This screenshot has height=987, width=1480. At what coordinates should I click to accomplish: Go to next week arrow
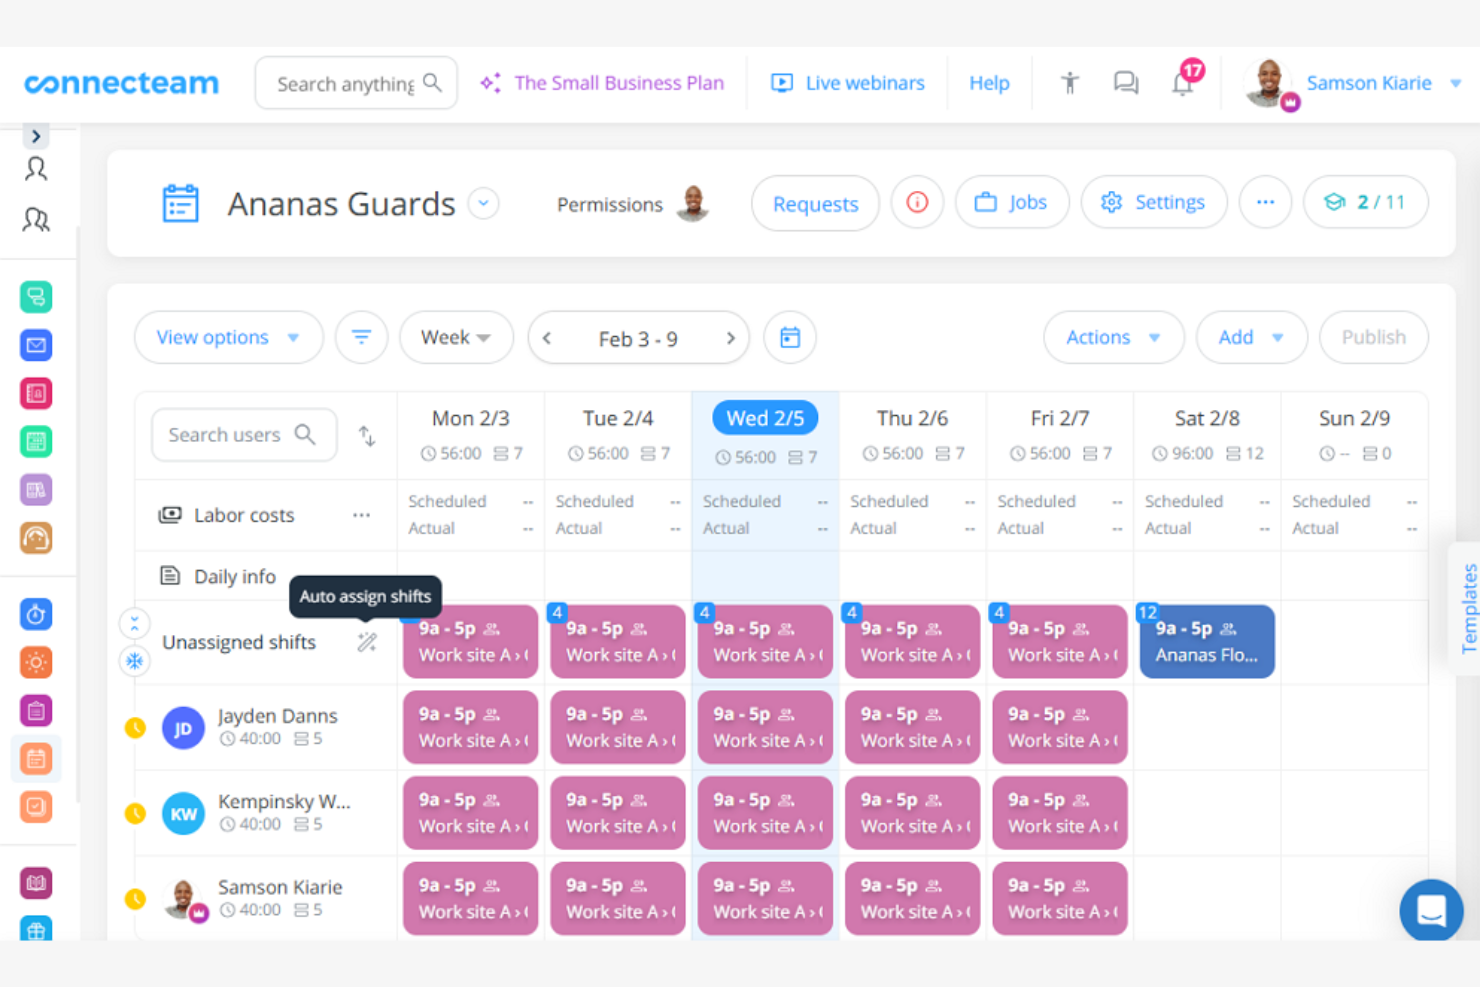coord(731,338)
